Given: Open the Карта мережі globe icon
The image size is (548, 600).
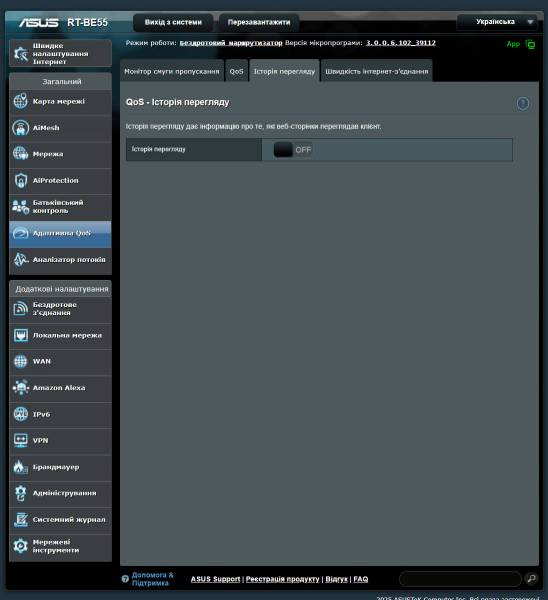Looking at the screenshot, I should point(21,101).
